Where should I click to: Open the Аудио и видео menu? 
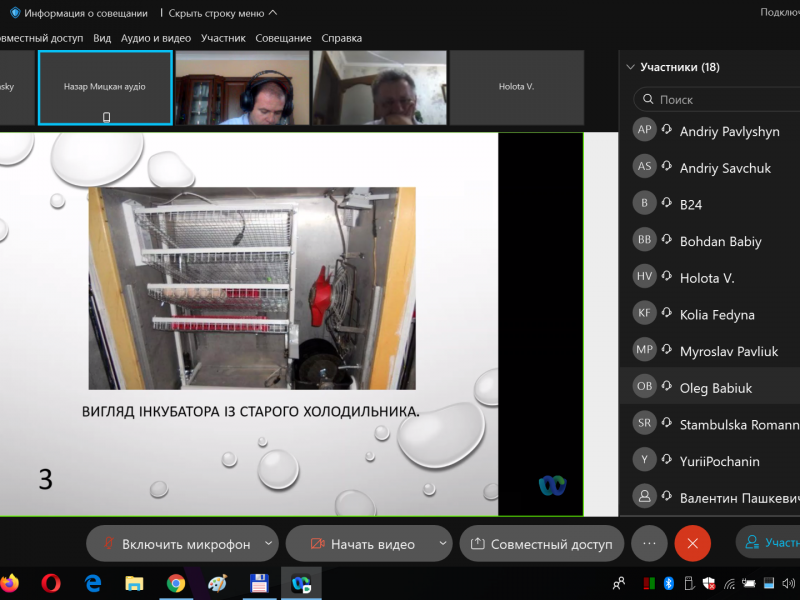pyautogui.click(x=155, y=38)
